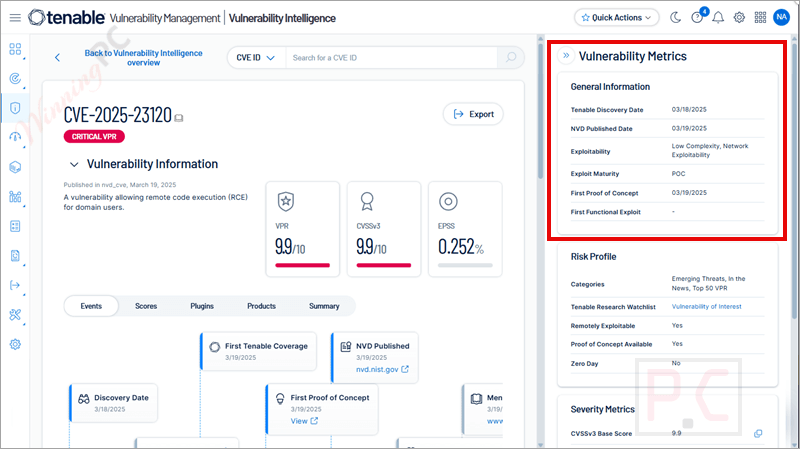The height and width of the screenshot is (449, 800).
Task: Click the Exploit Maturity POC value
Action: click(678, 173)
